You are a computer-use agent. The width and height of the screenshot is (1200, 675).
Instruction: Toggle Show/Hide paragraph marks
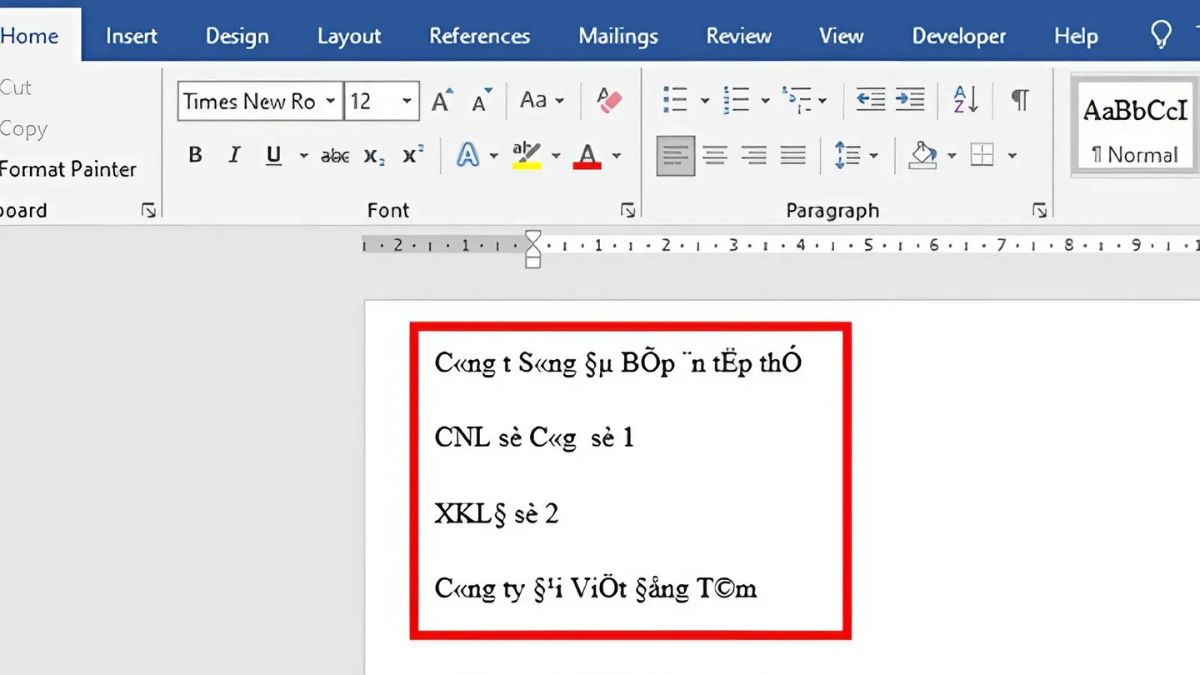(1019, 99)
